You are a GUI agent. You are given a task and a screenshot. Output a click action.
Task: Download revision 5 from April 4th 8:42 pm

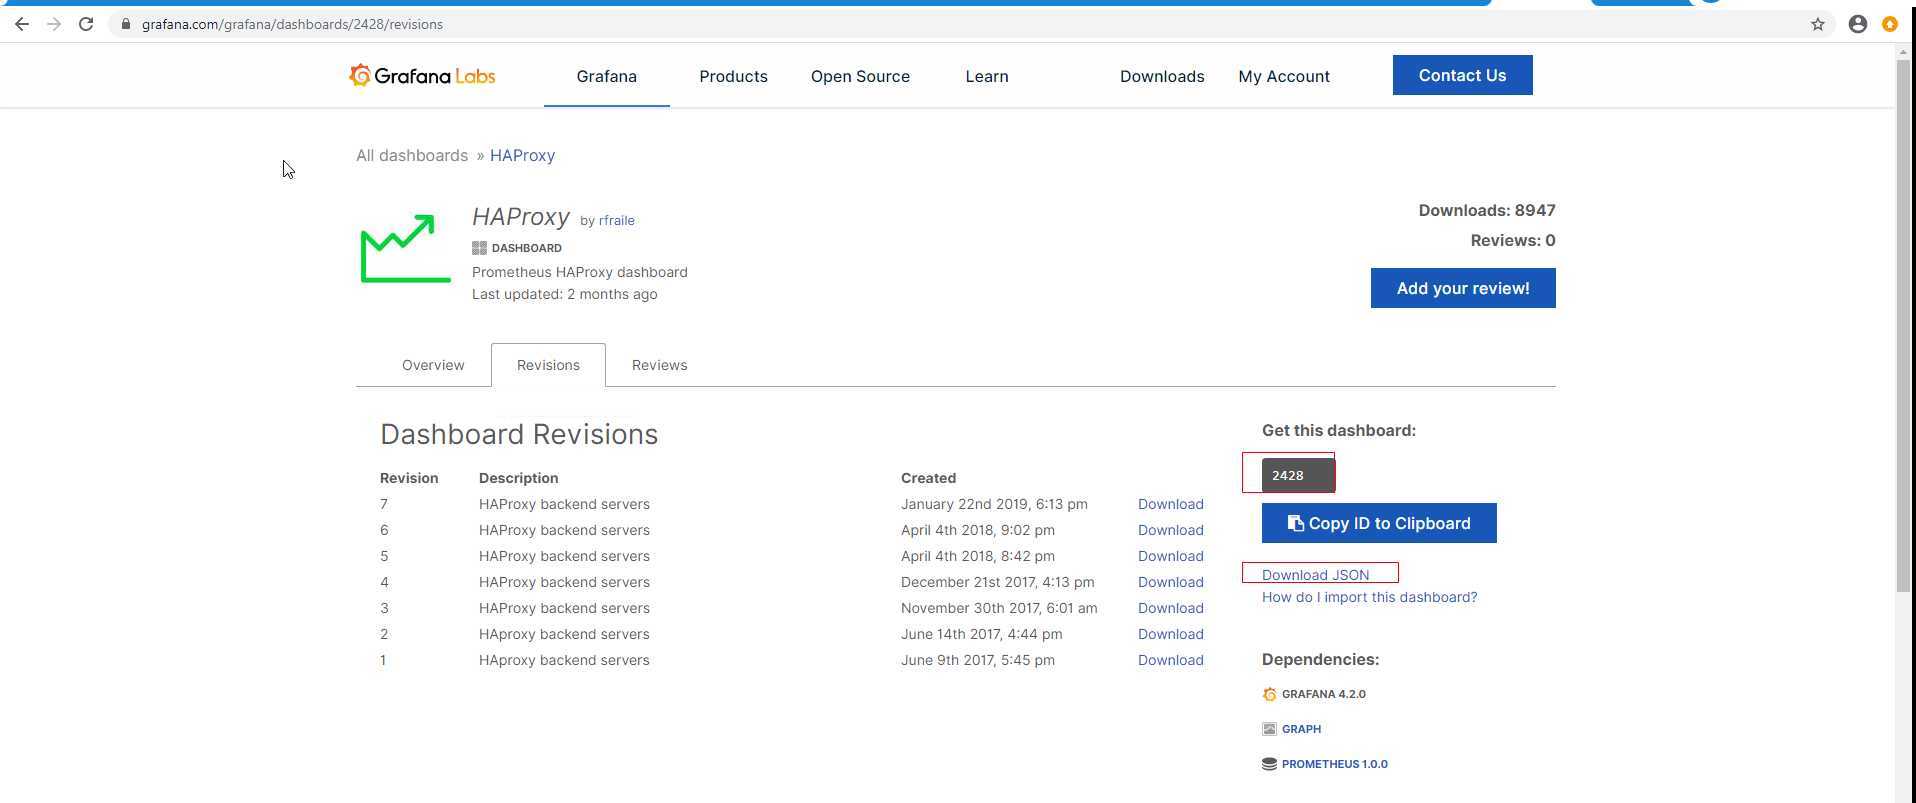click(1170, 556)
